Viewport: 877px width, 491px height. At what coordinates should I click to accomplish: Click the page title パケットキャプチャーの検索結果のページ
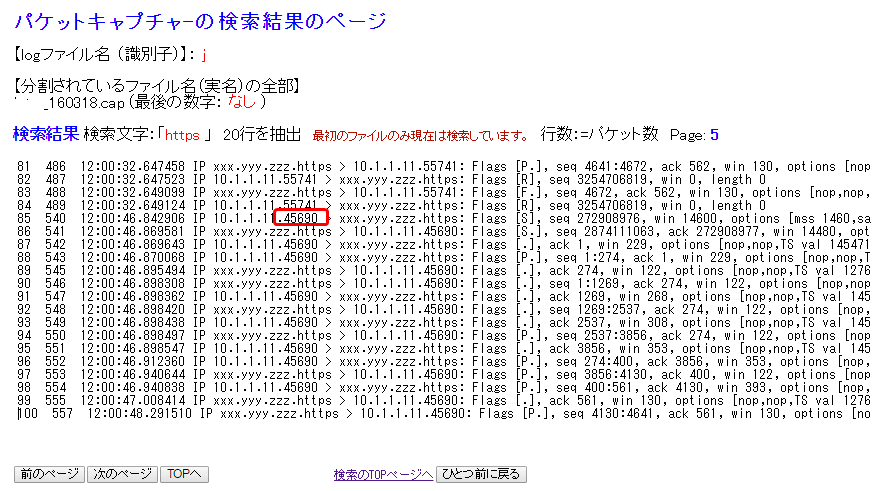point(199,20)
